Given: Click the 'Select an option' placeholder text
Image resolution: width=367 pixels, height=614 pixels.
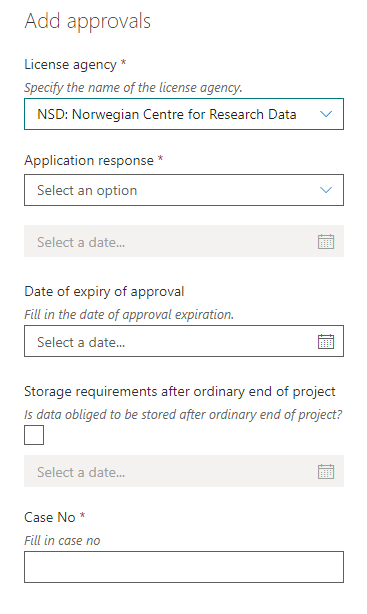Looking at the screenshot, I should [x=87, y=190].
